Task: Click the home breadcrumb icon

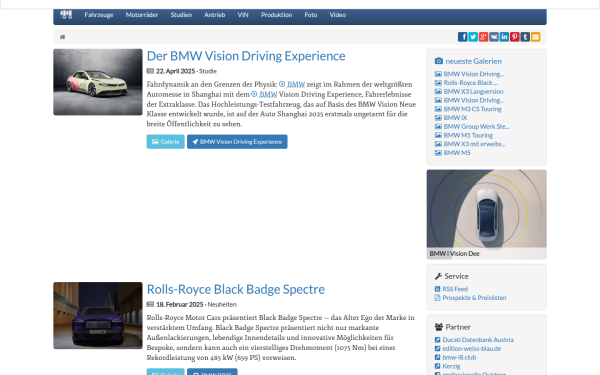Action: coord(62,37)
